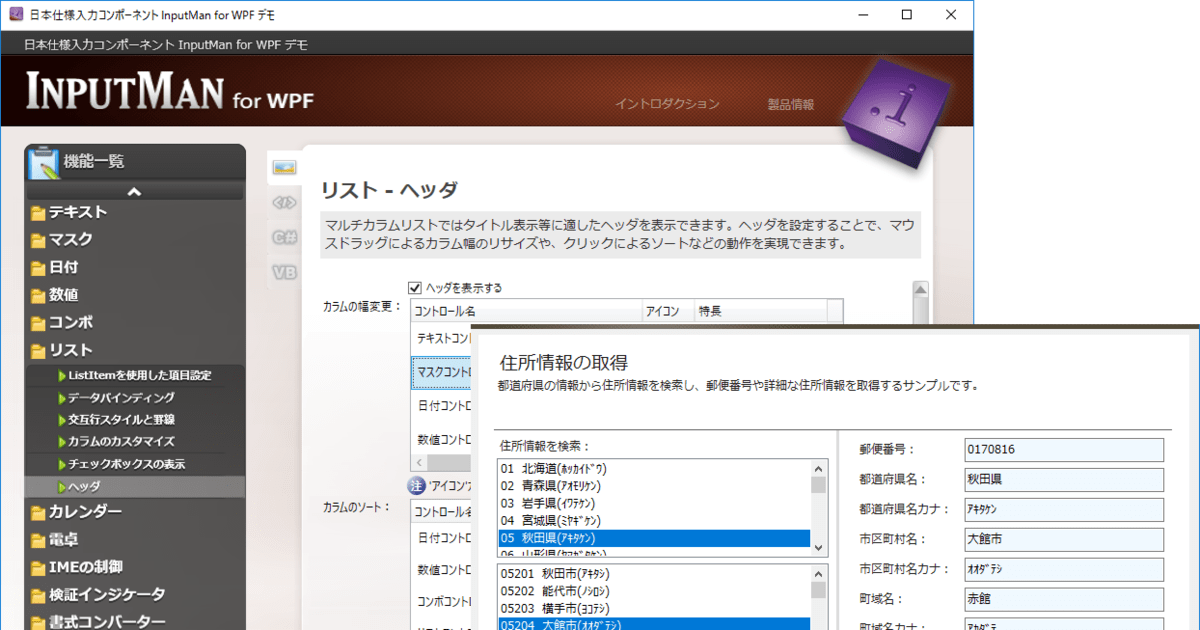Image resolution: width=1200 pixels, height=630 pixels.
Task: Click the app icon in title bar
Action: 16,15
